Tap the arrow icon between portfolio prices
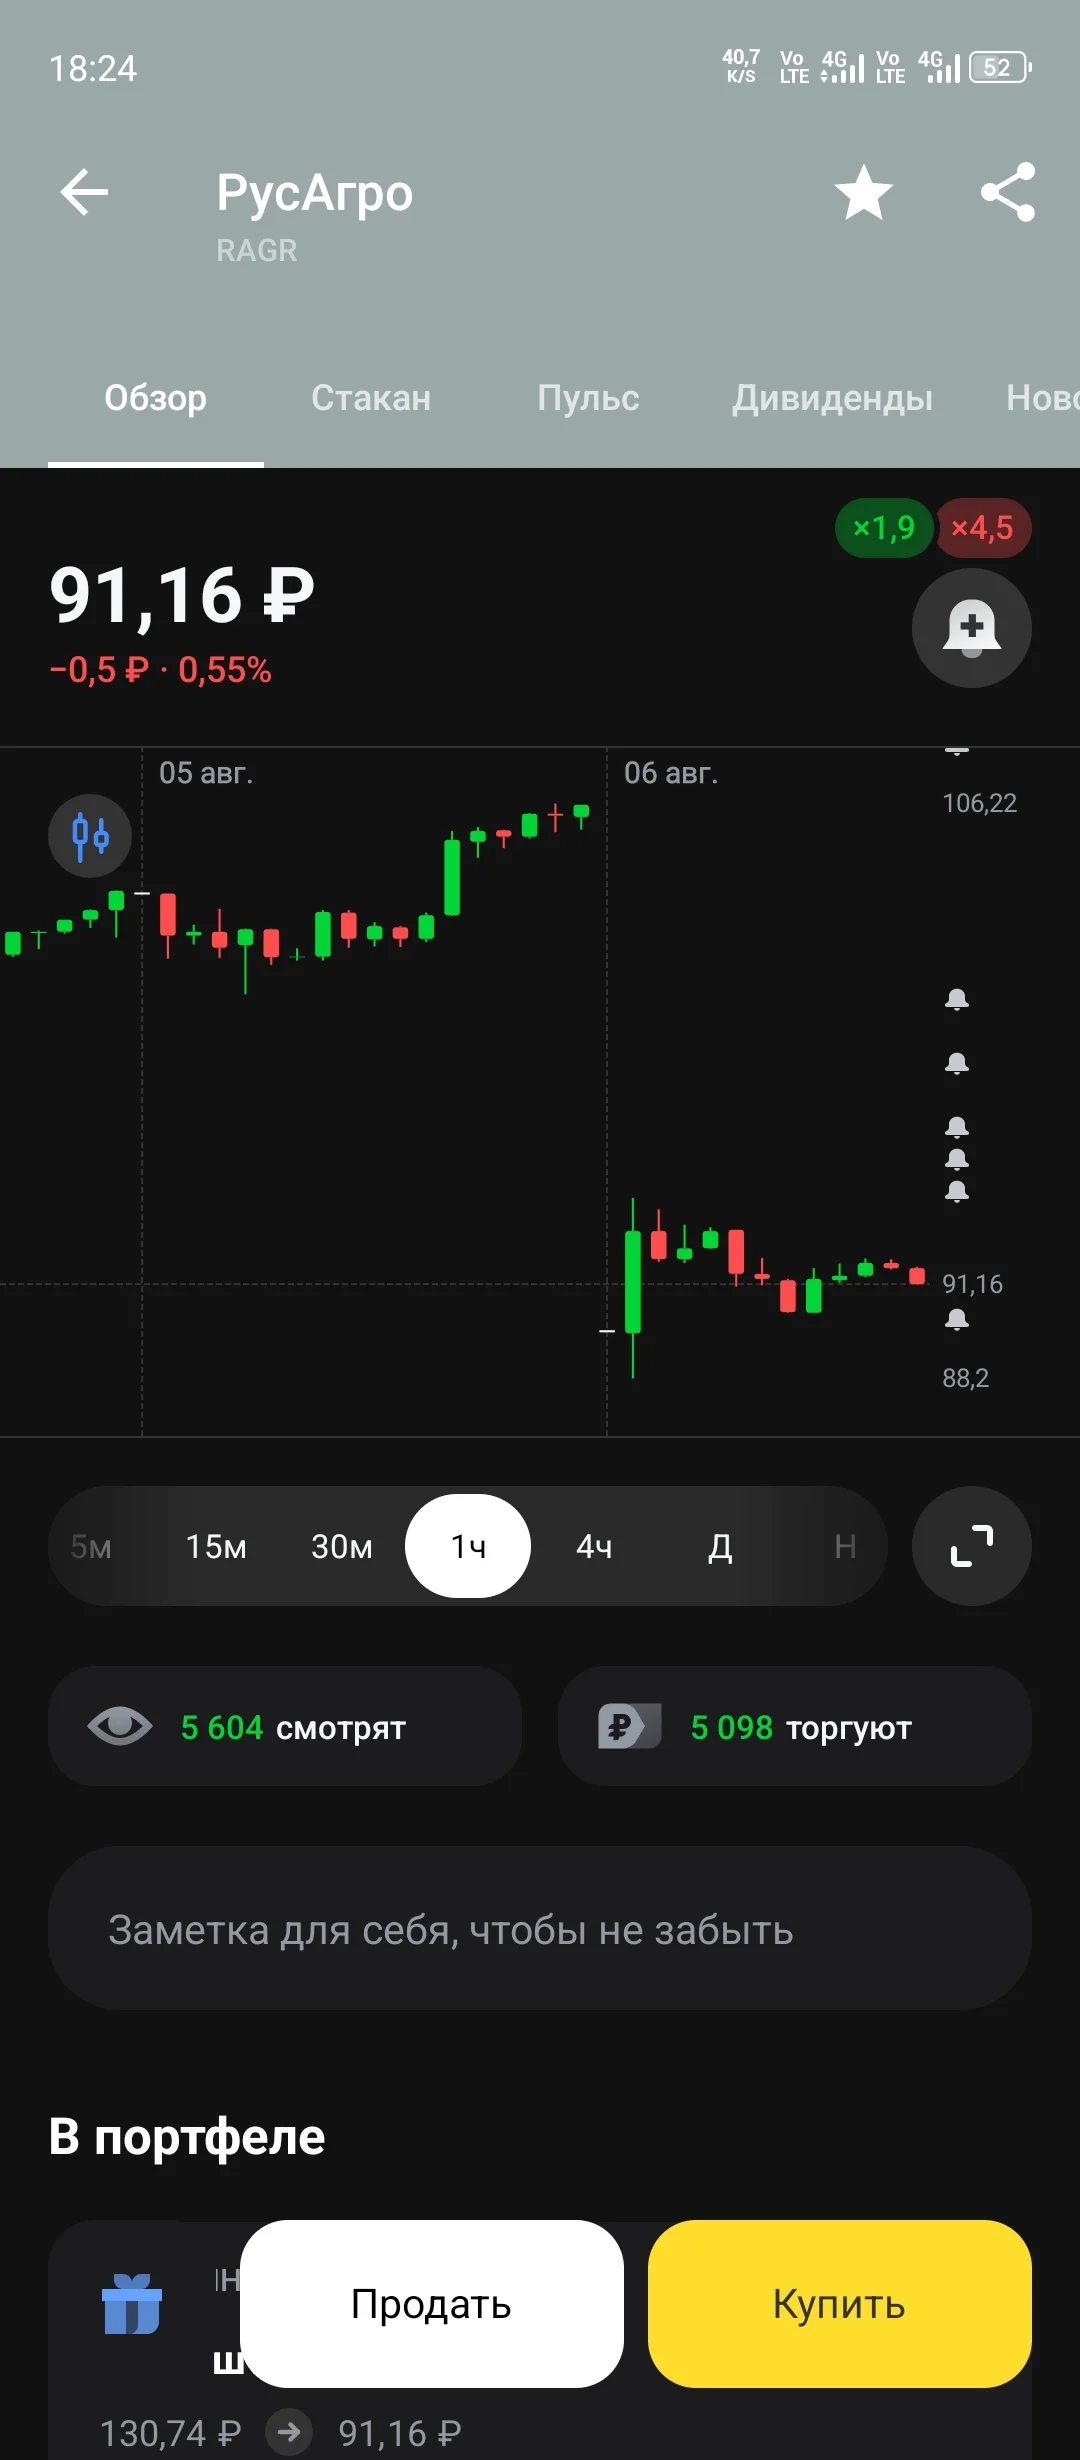 coord(290,2432)
